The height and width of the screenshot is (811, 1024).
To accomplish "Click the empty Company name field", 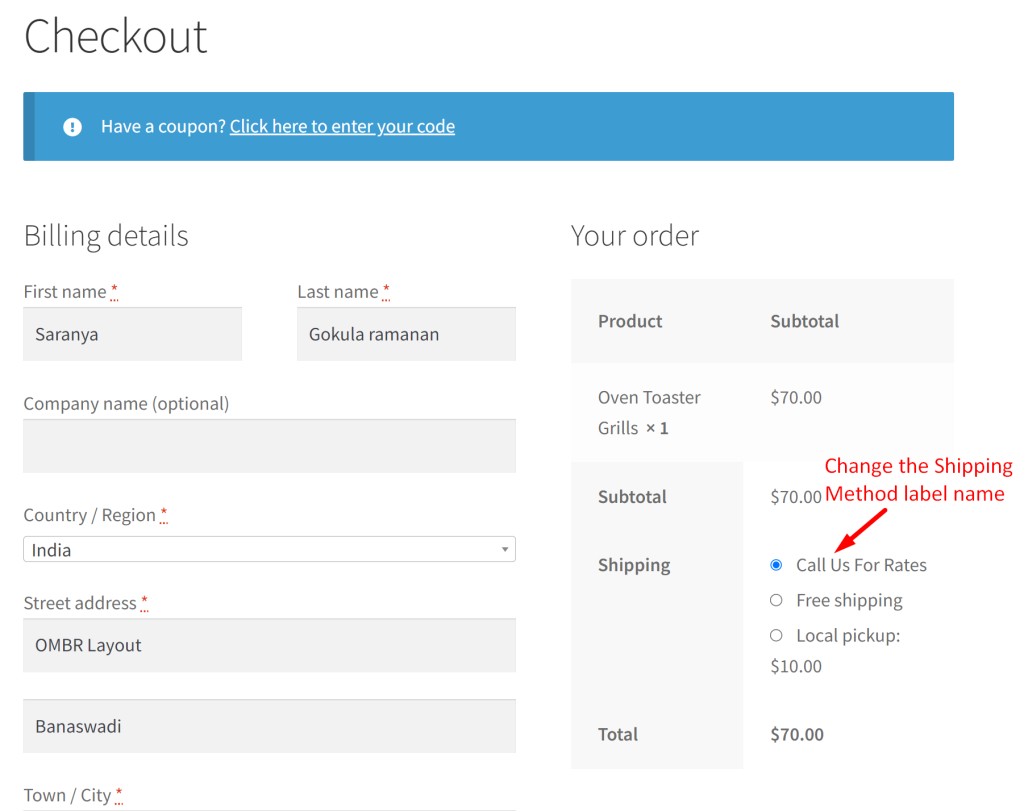I will point(269,446).
